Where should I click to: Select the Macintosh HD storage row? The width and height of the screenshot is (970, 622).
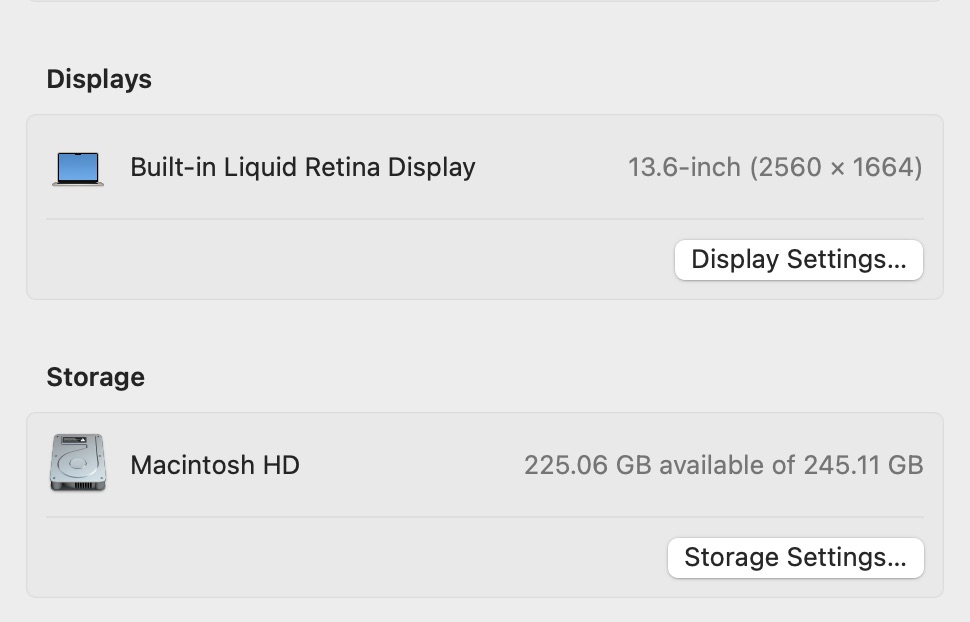pos(485,465)
